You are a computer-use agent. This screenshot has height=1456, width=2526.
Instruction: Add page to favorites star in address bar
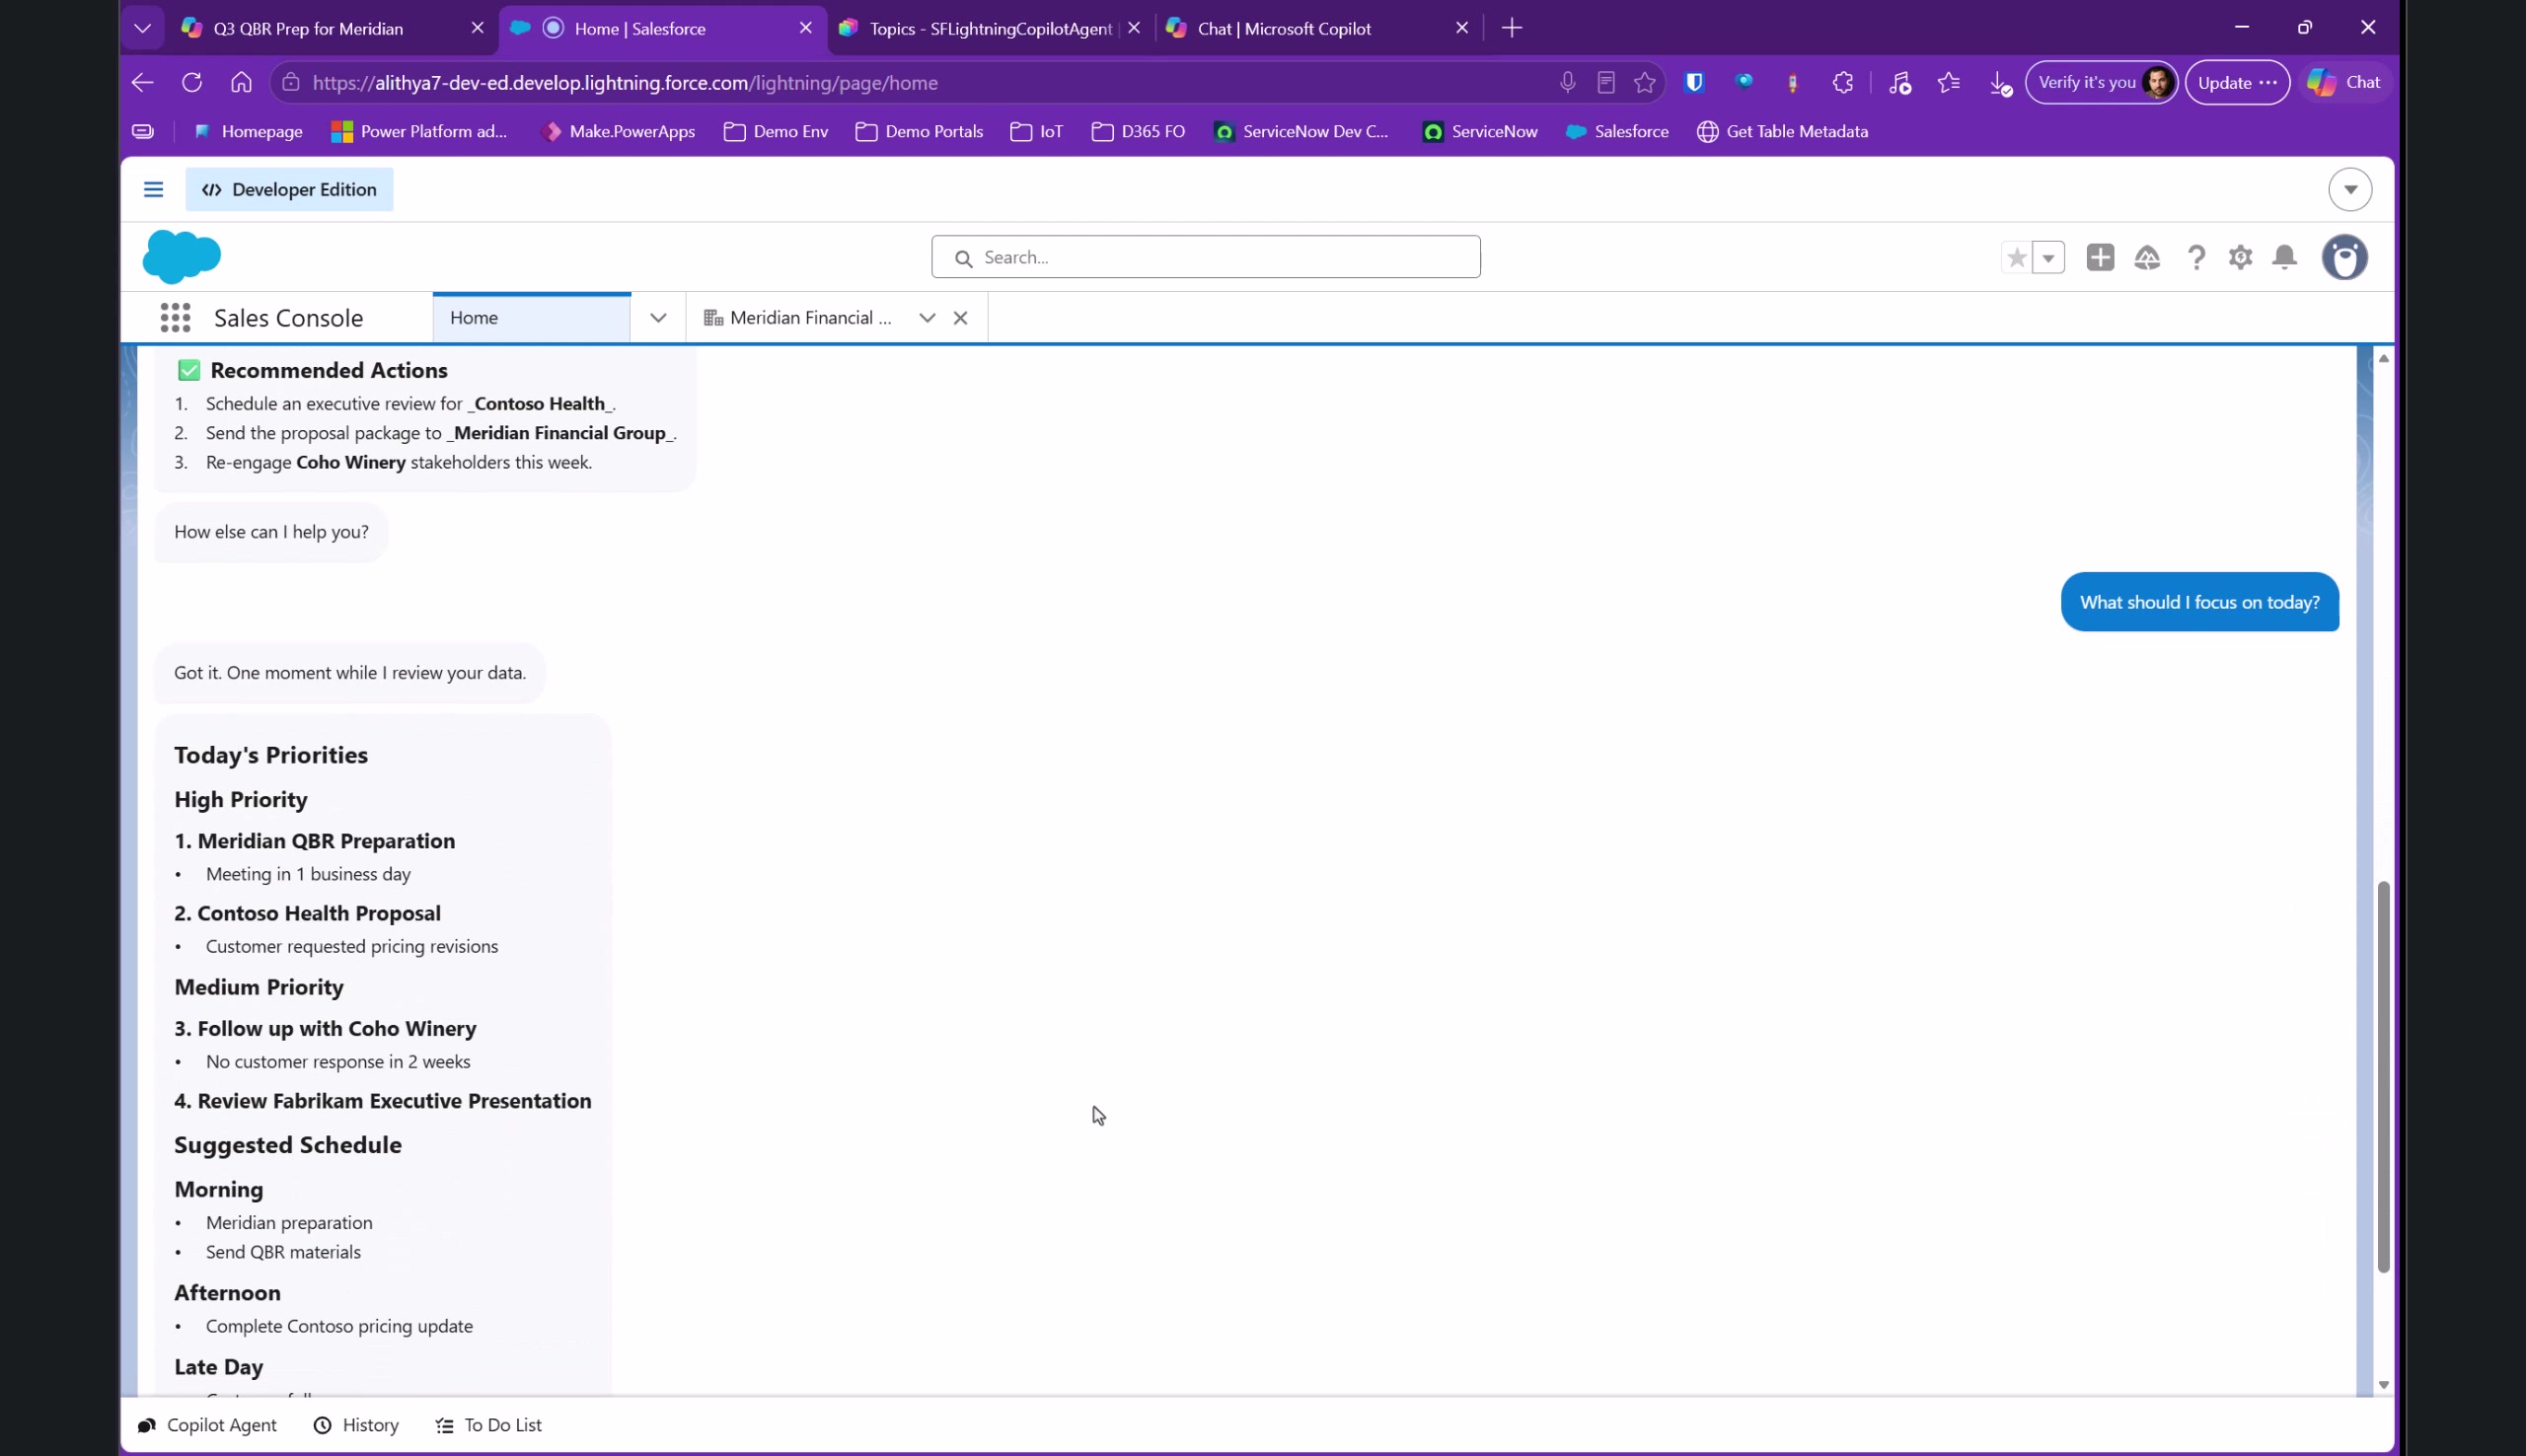click(x=1644, y=83)
